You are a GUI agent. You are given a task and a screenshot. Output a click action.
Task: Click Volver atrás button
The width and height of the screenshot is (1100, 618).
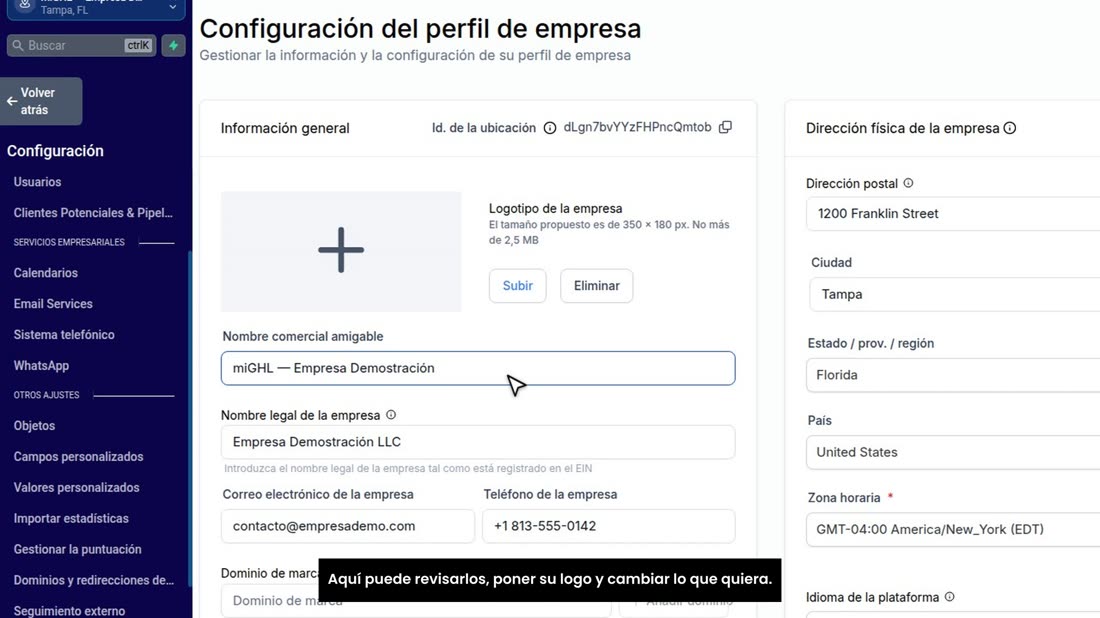[x=41, y=101]
